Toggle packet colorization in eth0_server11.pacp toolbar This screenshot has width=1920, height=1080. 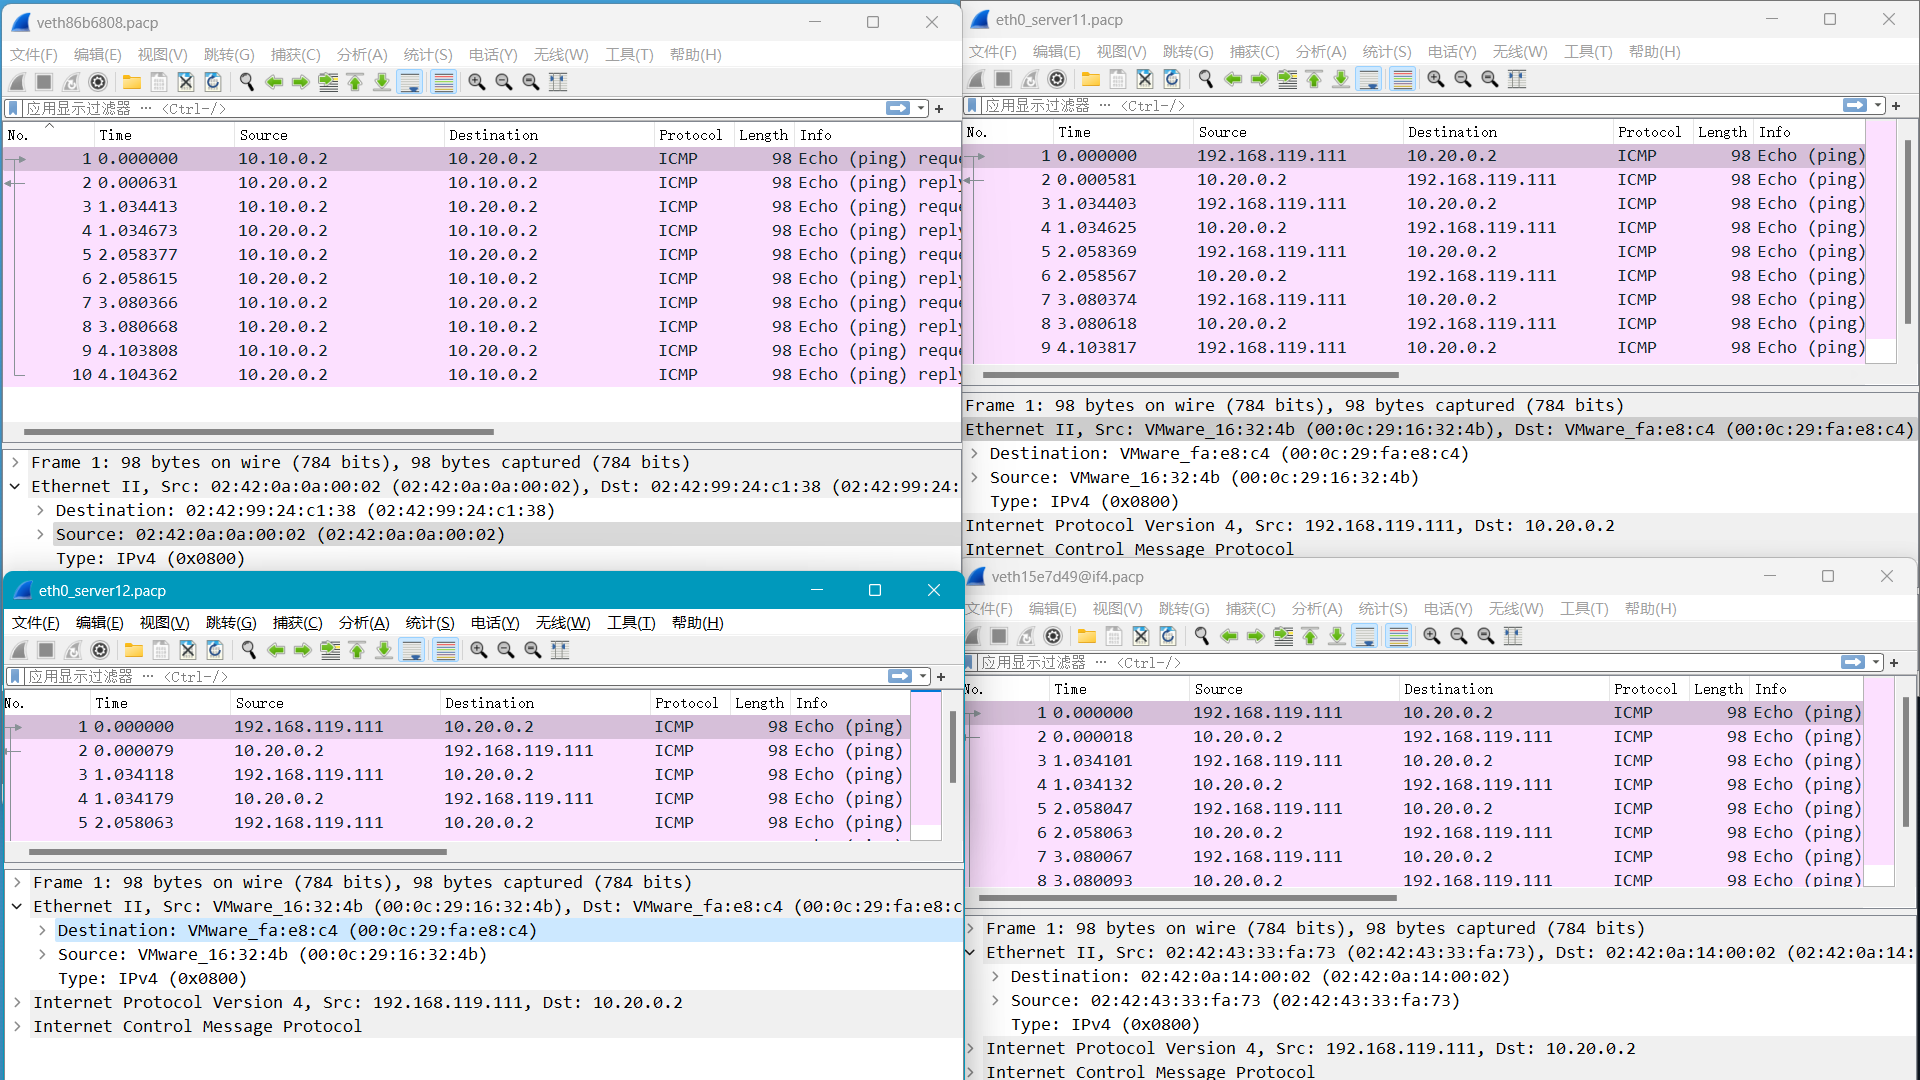click(x=1403, y=79)
